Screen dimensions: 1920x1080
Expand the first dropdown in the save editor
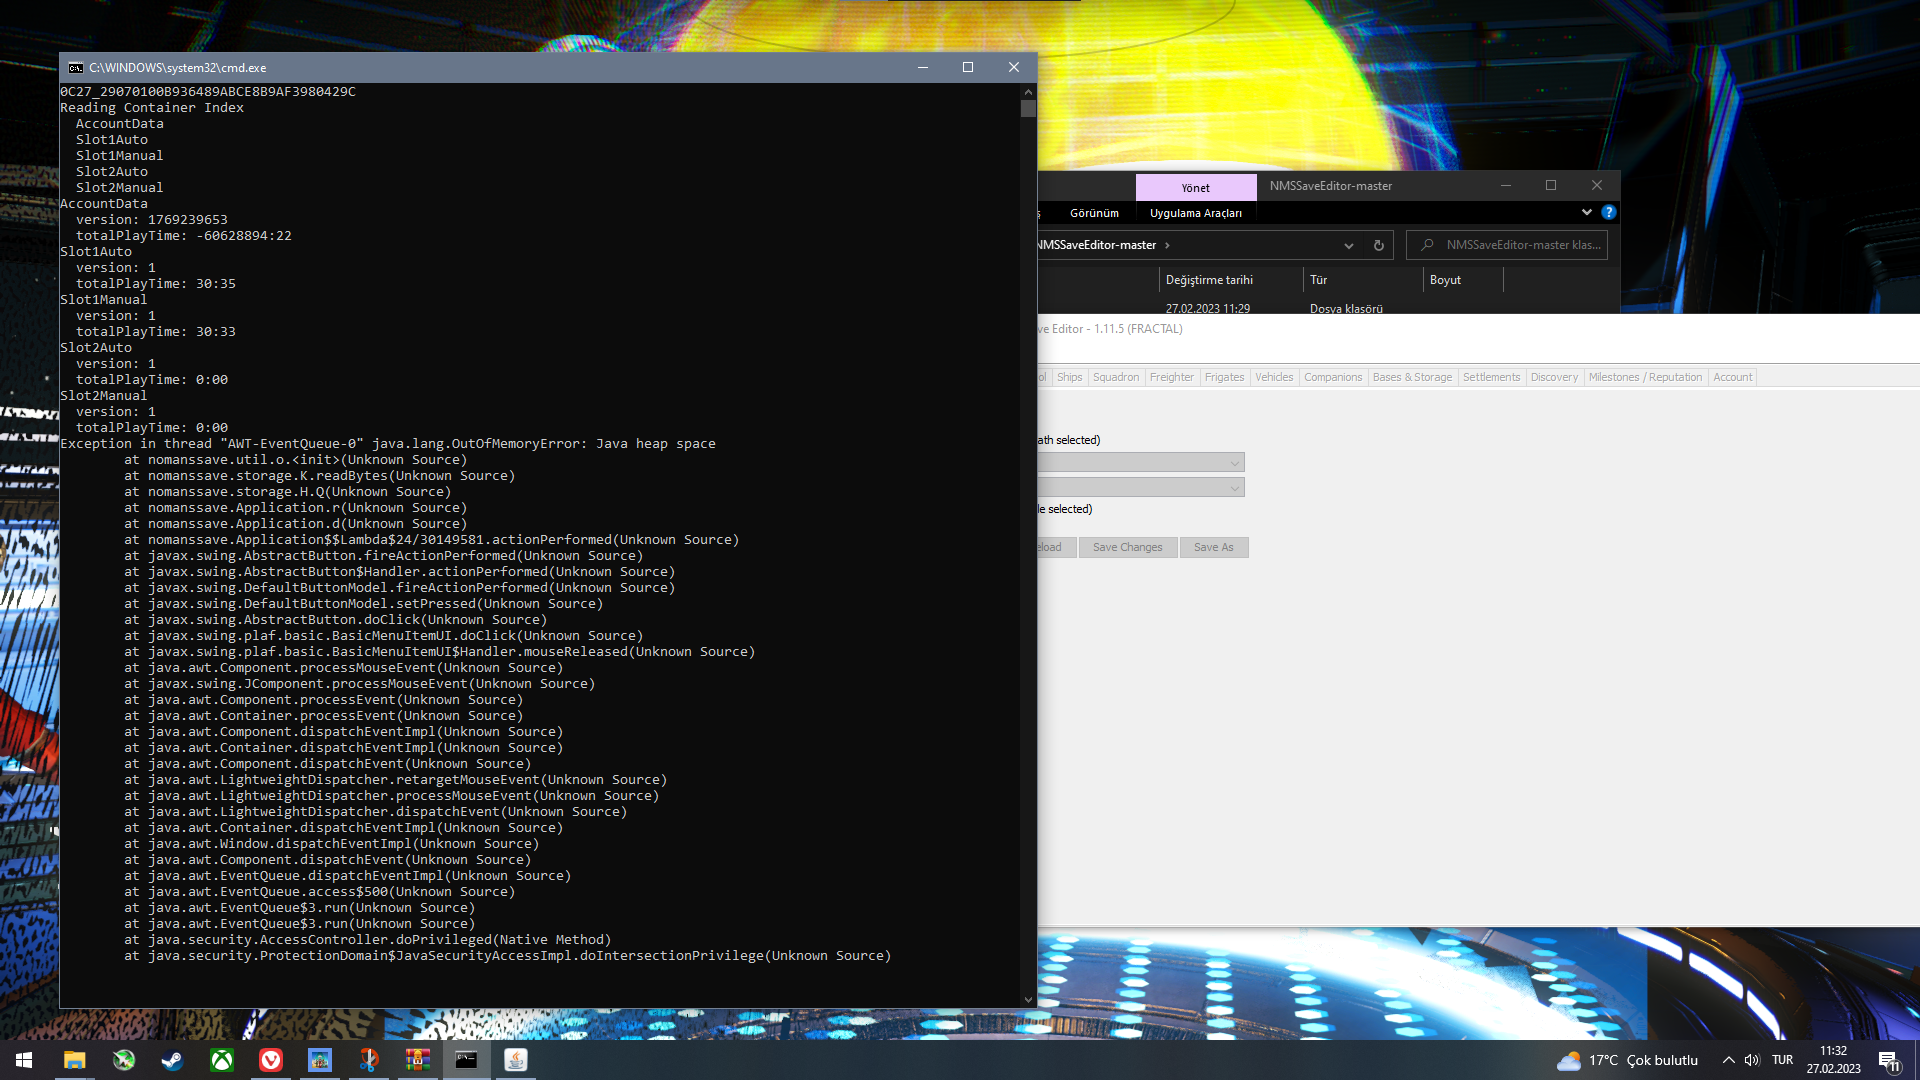click(x=1233, y=462)
